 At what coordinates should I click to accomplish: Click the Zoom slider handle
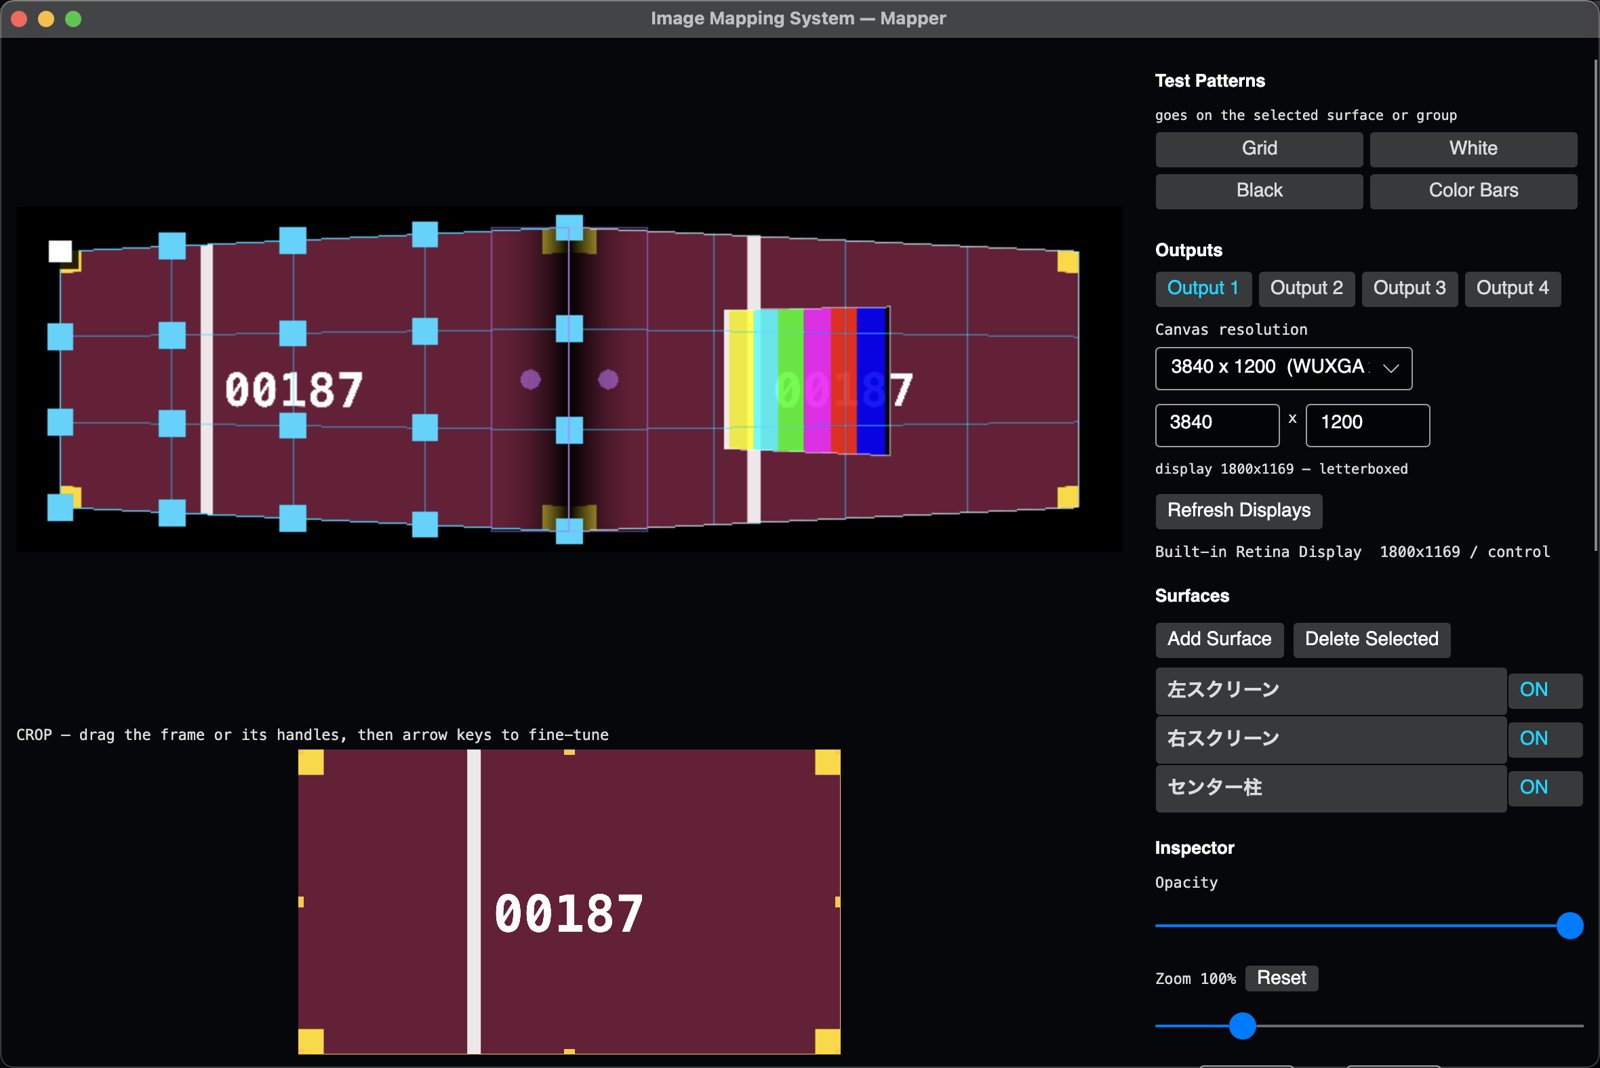(1242, 1026)
